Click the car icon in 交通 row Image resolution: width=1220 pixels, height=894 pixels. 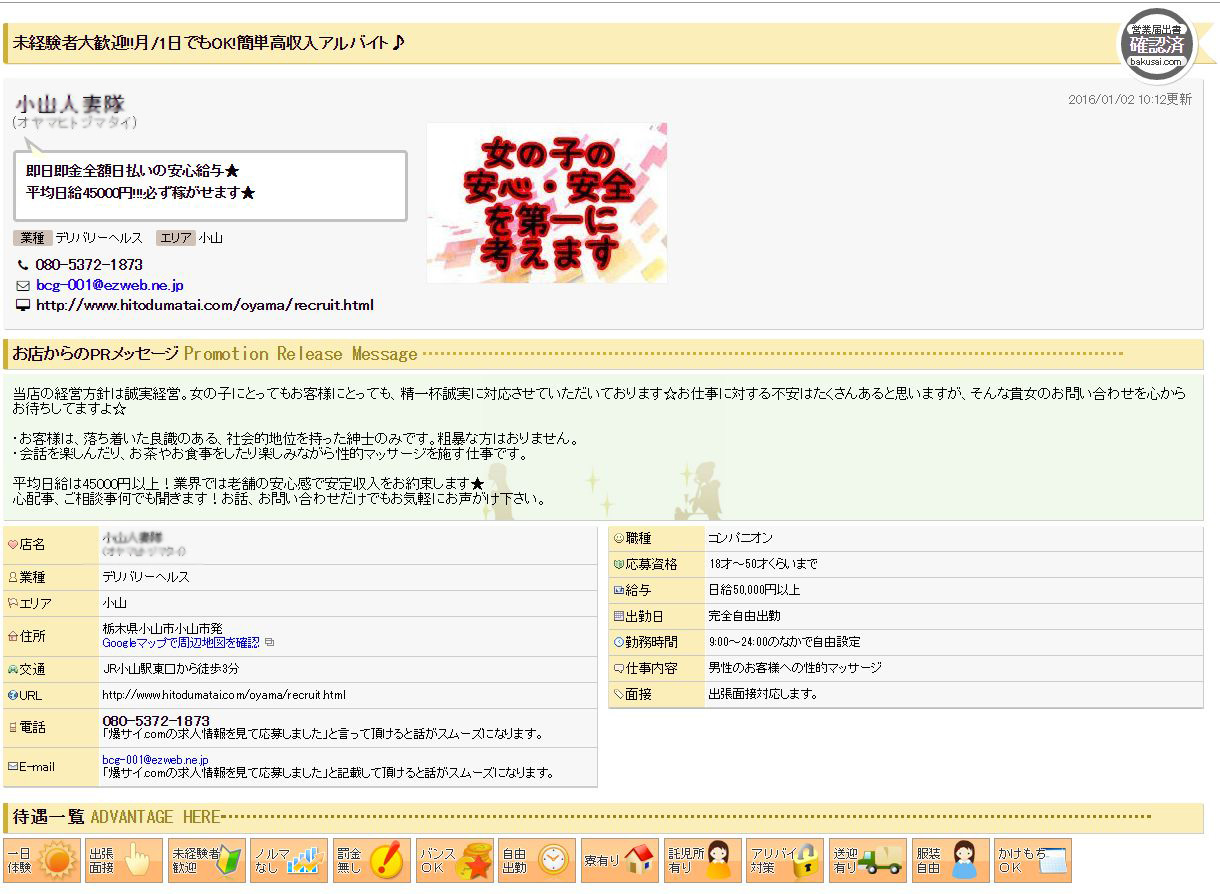[x=13, y=669]
